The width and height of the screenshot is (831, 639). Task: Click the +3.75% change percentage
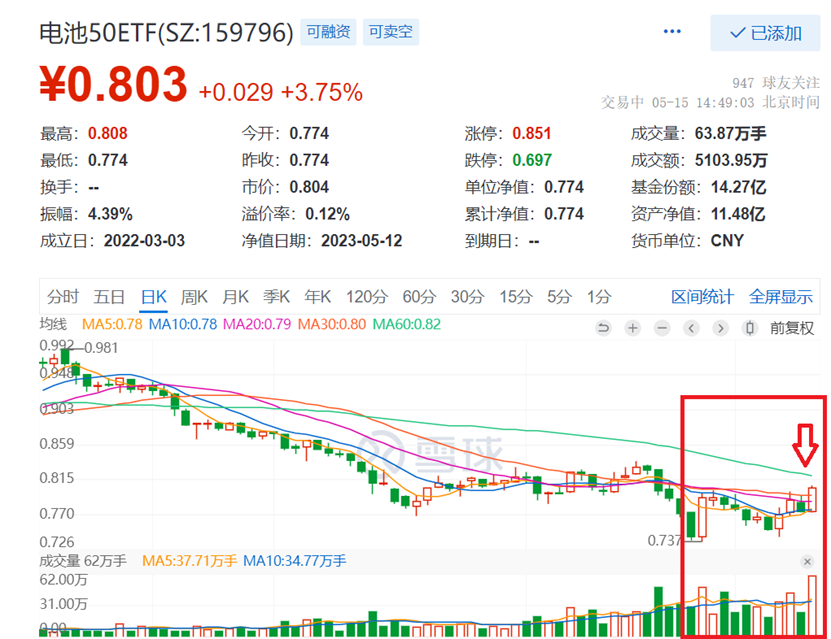pos(322,92)
